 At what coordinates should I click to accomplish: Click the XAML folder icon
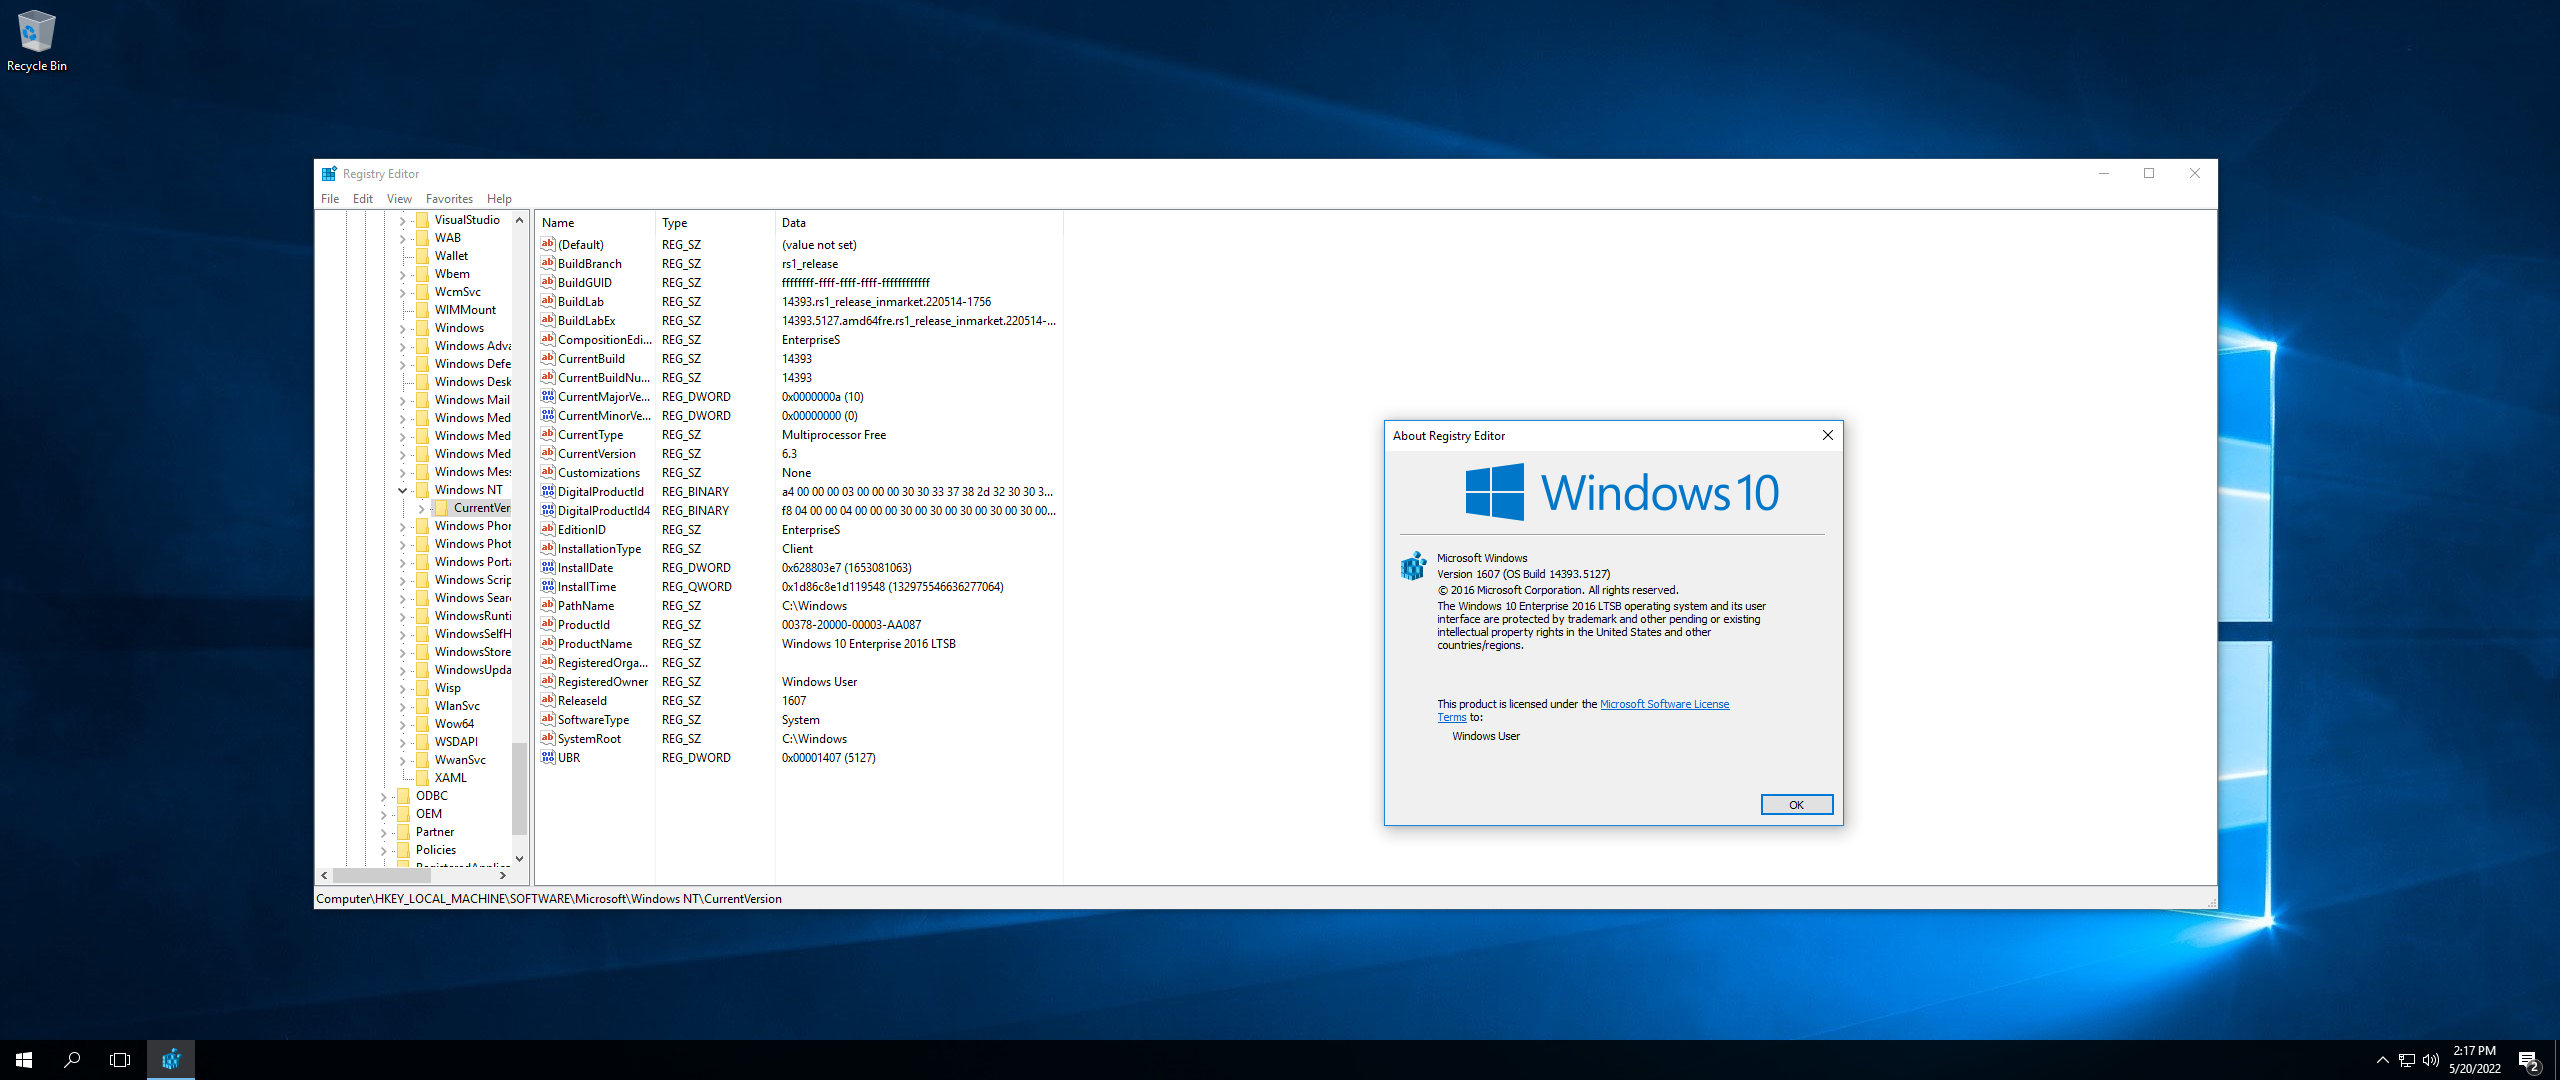point(423,778)
